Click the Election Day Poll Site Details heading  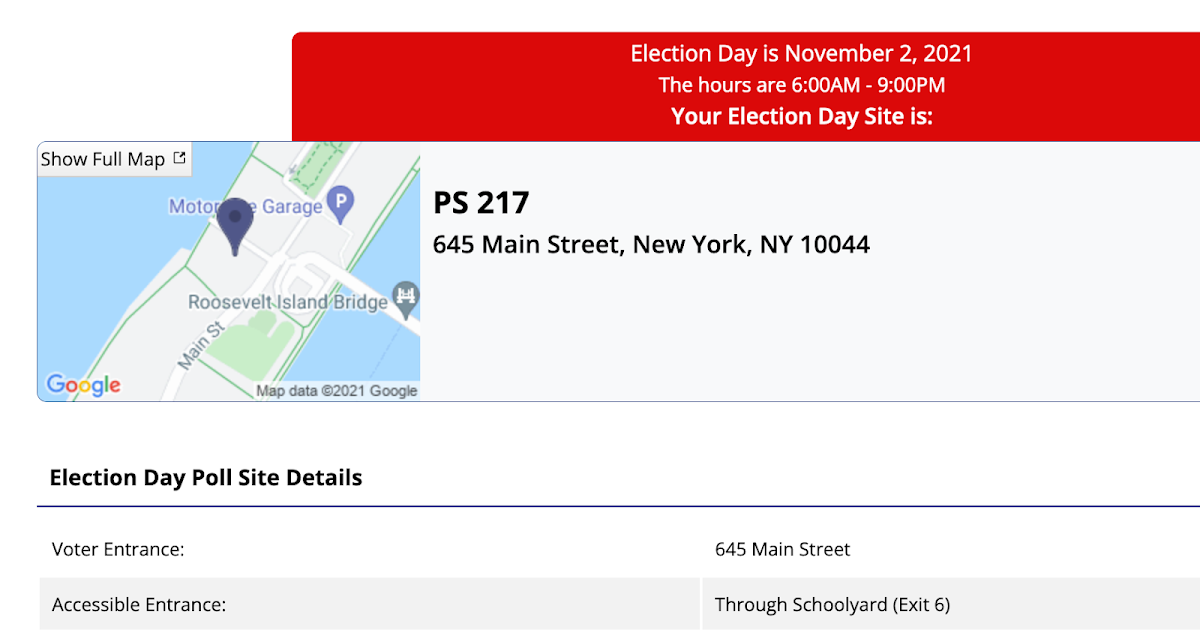click(x=206, y=478)
